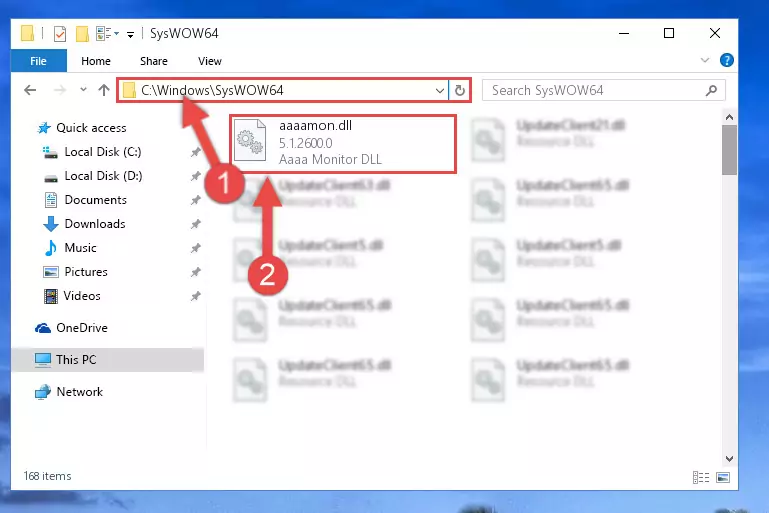Open Pictures in the navigation pane
The image size is (769, 513).
click(x=86, y=272)
